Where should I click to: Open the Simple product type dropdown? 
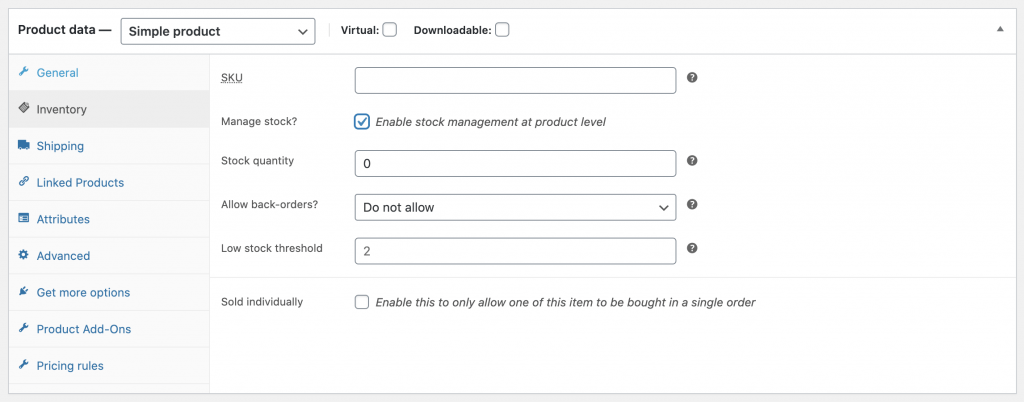pyautogui.click(x=218, y=31)
